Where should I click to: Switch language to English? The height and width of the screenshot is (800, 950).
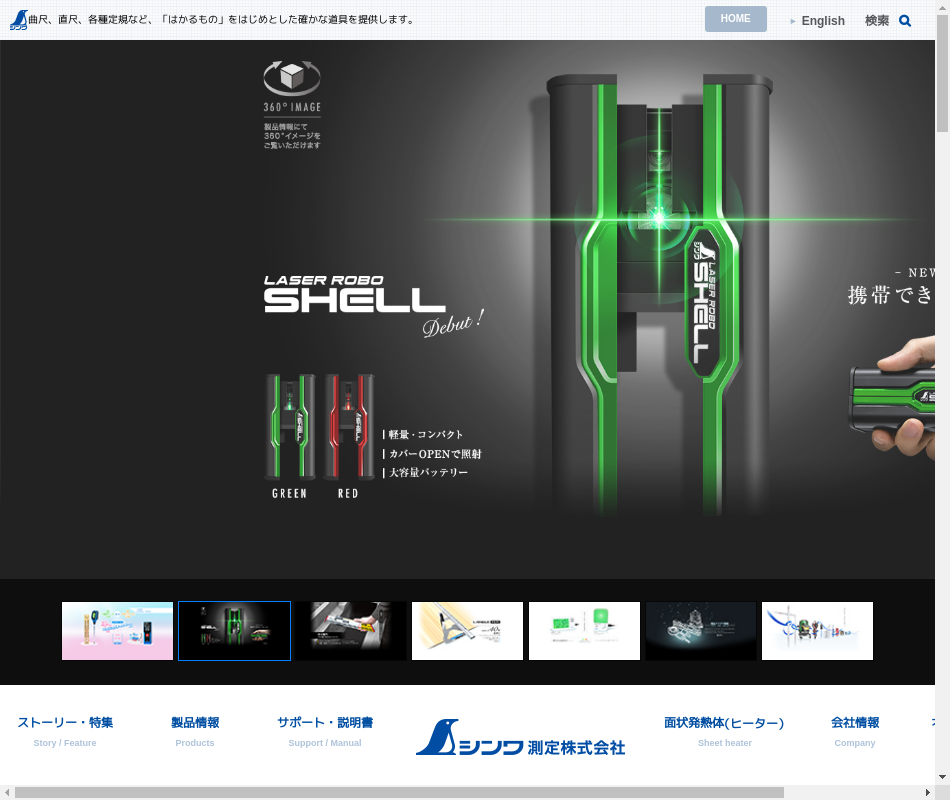tap(822, 20)
